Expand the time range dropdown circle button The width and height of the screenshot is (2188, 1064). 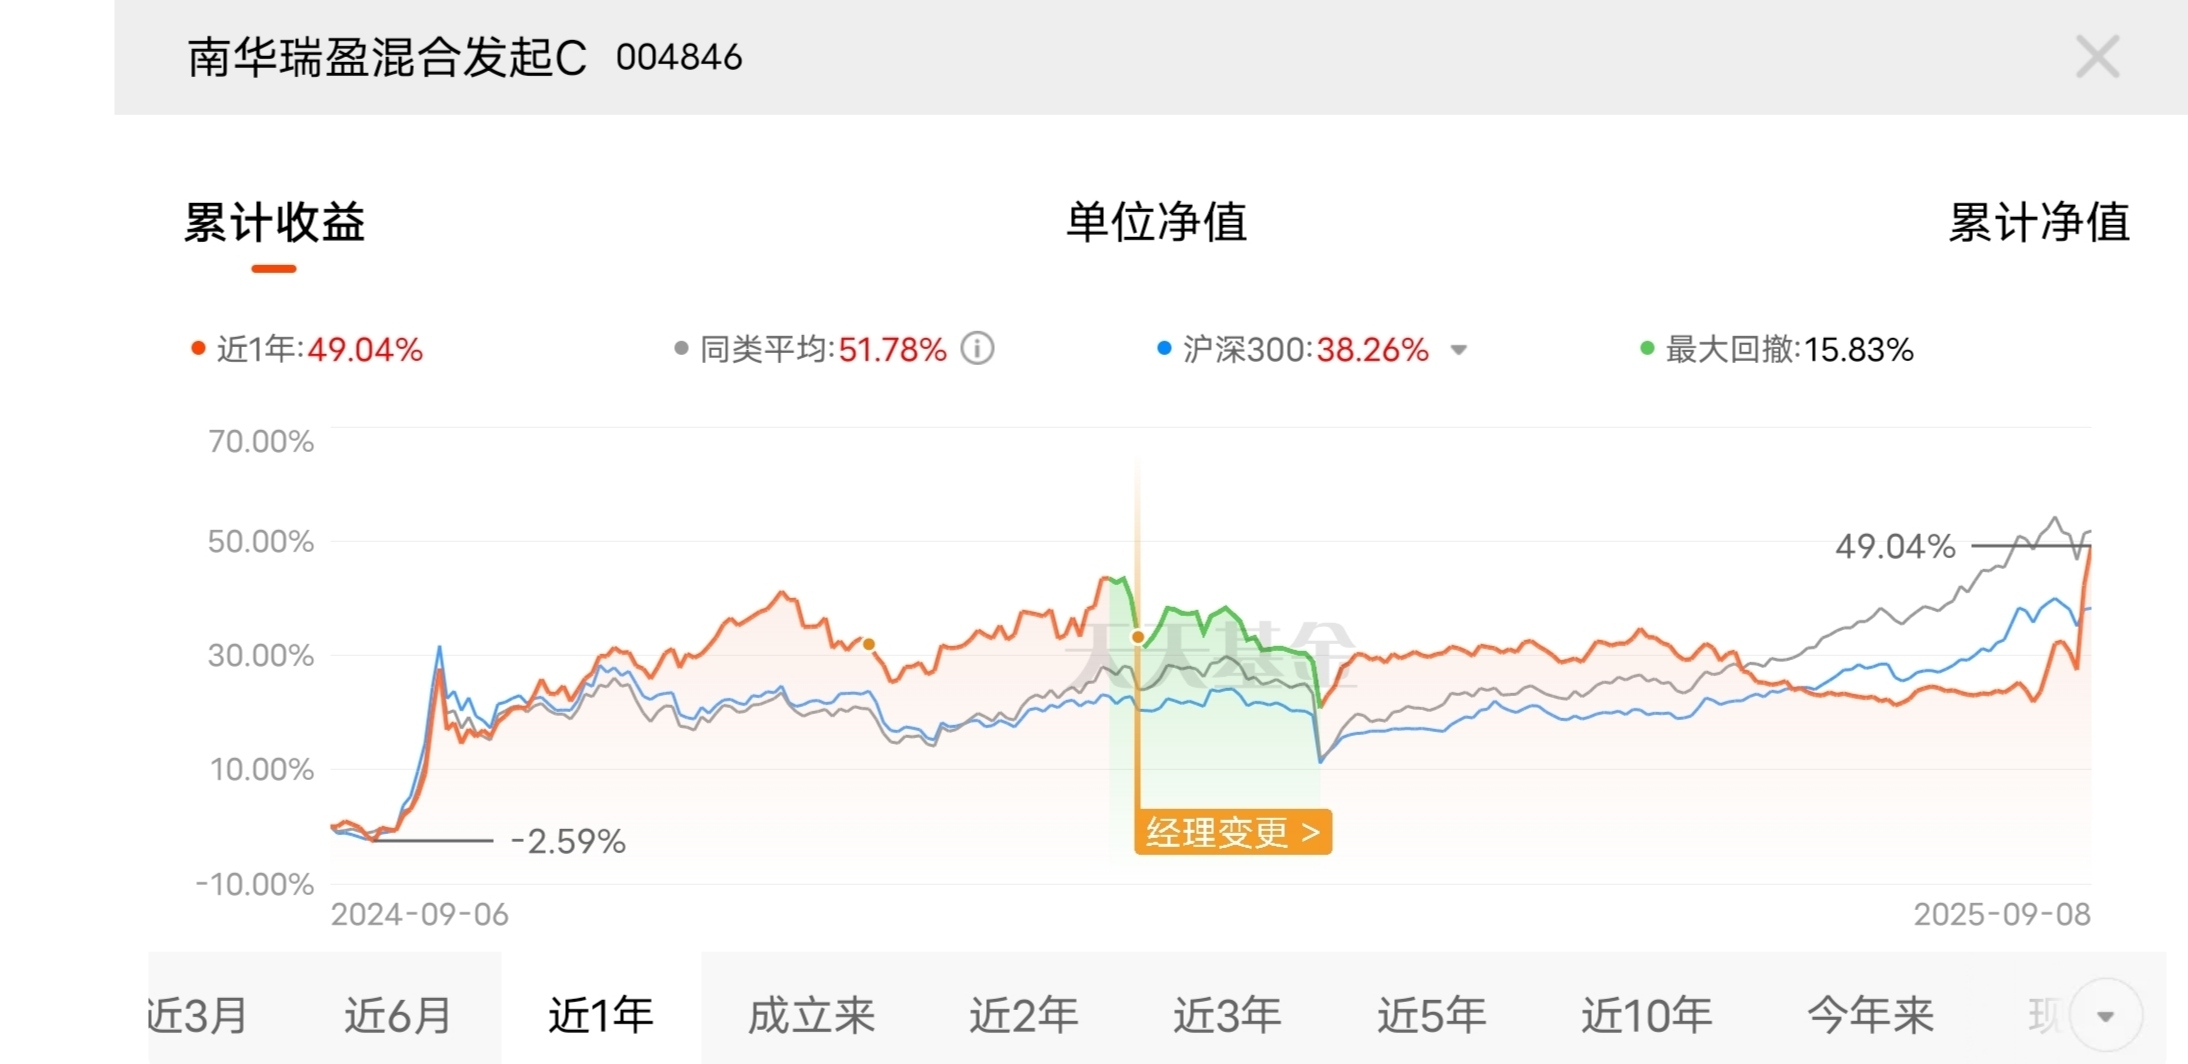2105,1016
